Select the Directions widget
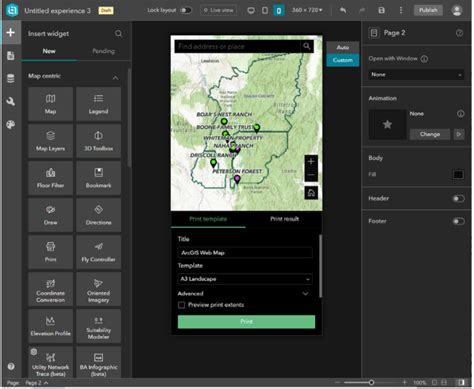 [98, 215]
